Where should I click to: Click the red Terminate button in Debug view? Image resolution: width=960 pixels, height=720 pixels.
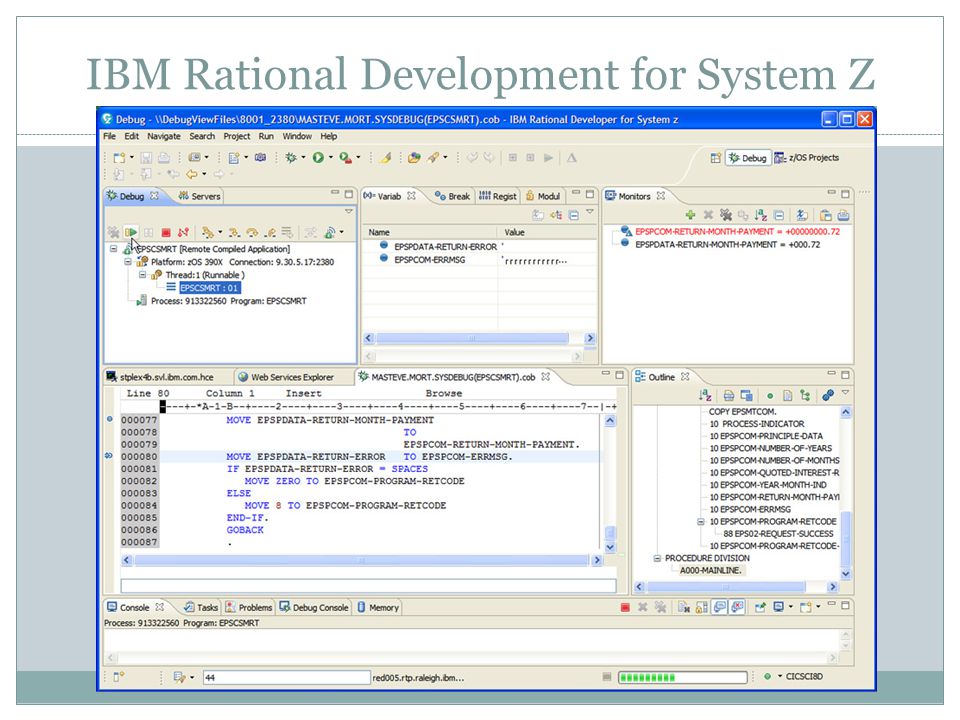pyautogui.click(x=166, y=233)
